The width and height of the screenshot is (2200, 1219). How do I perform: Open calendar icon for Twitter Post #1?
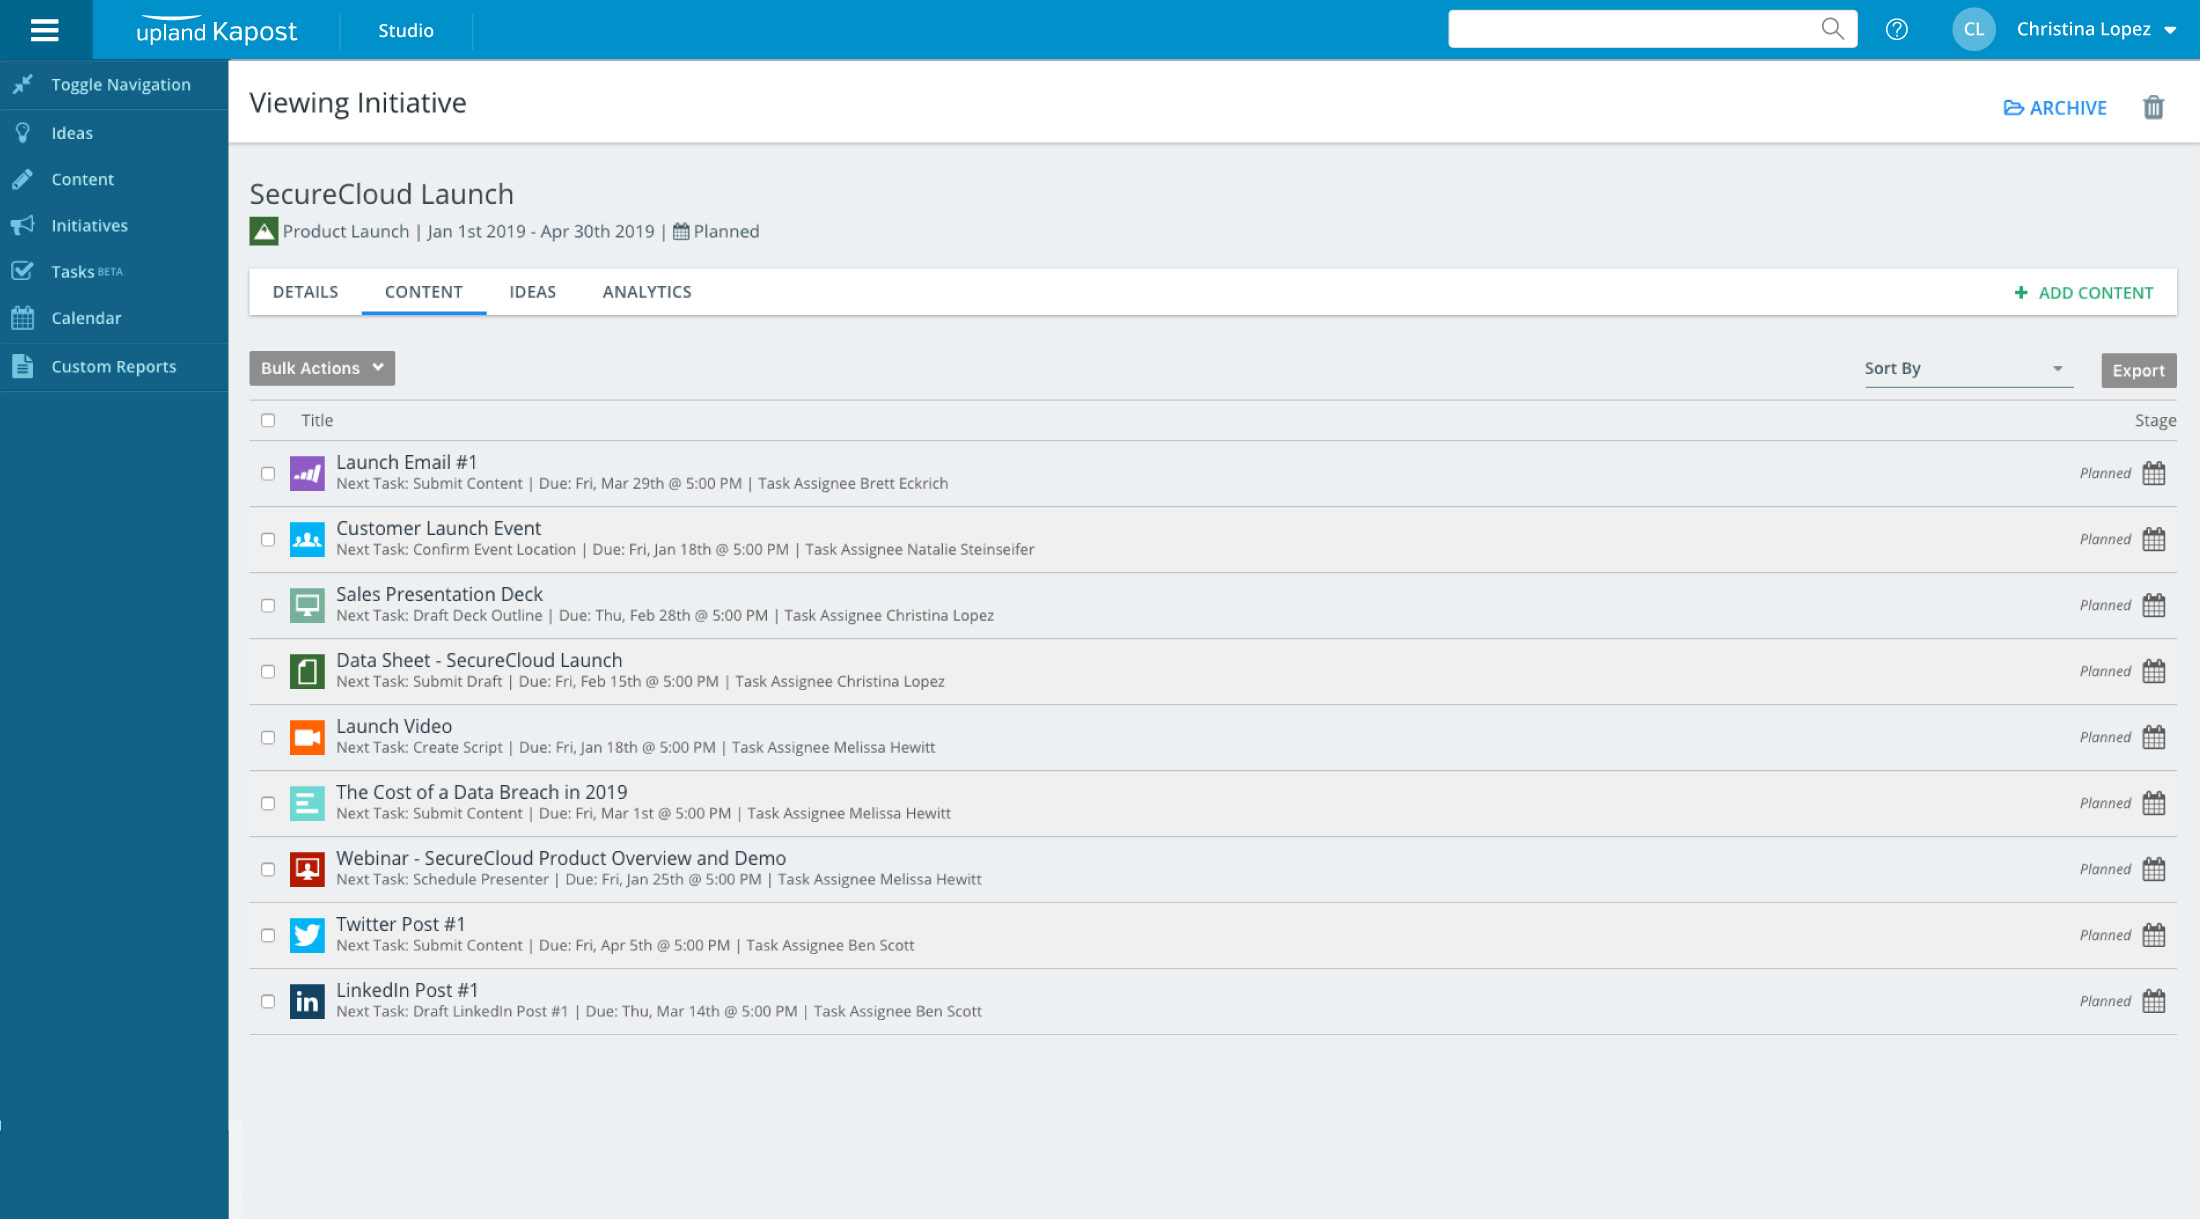click(x=2154, y=935)
